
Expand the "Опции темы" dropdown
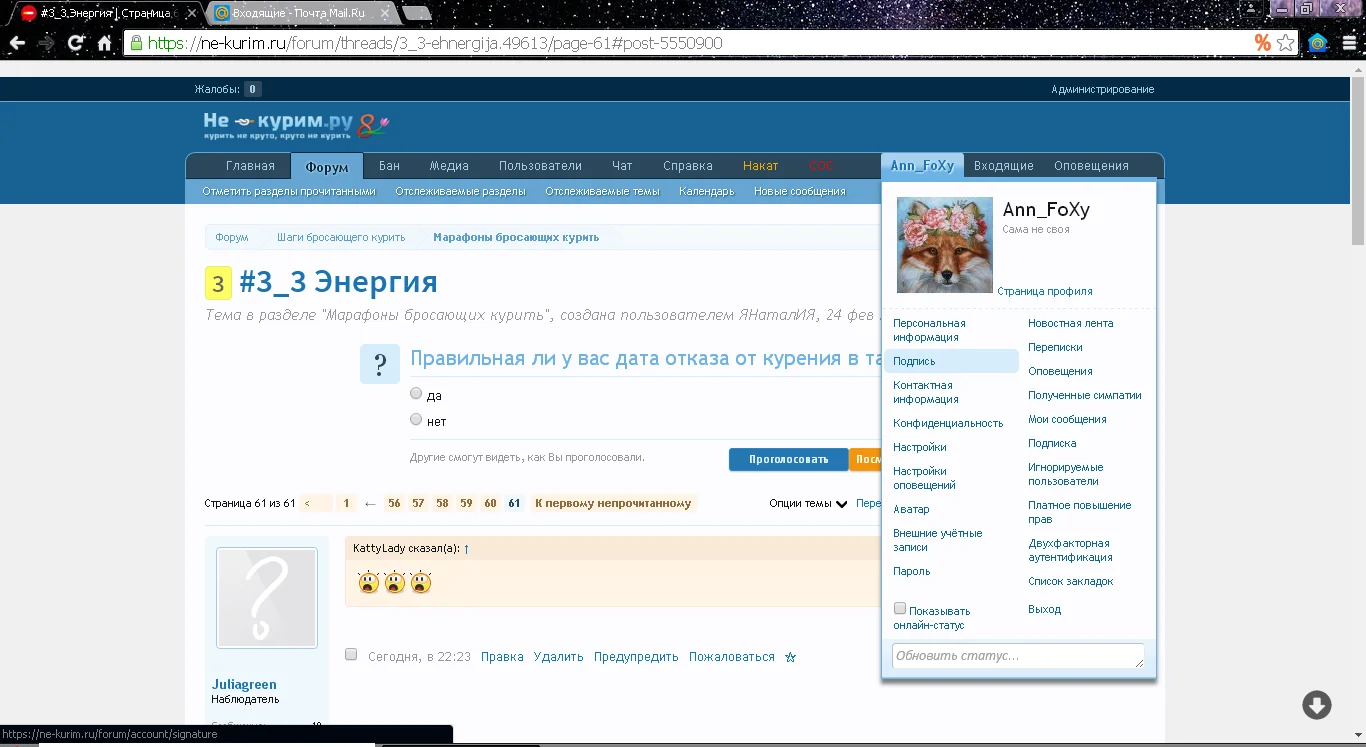pyautogui.click(x=808, y=504)
